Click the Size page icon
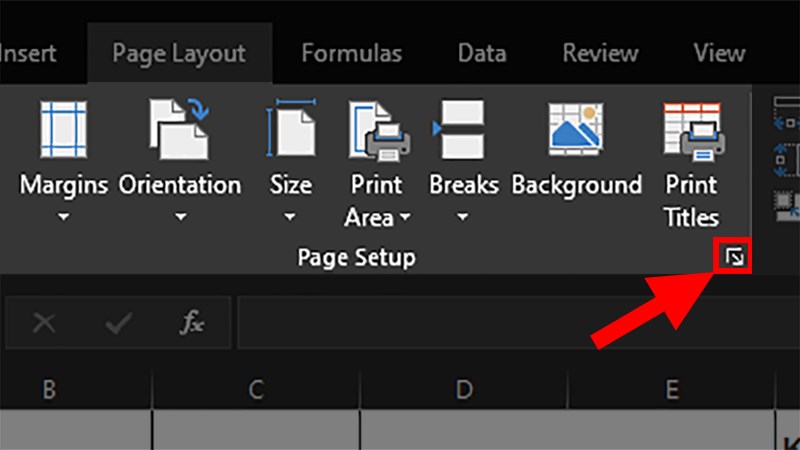This screenshot has height=450, width=800. pos(291,129)
